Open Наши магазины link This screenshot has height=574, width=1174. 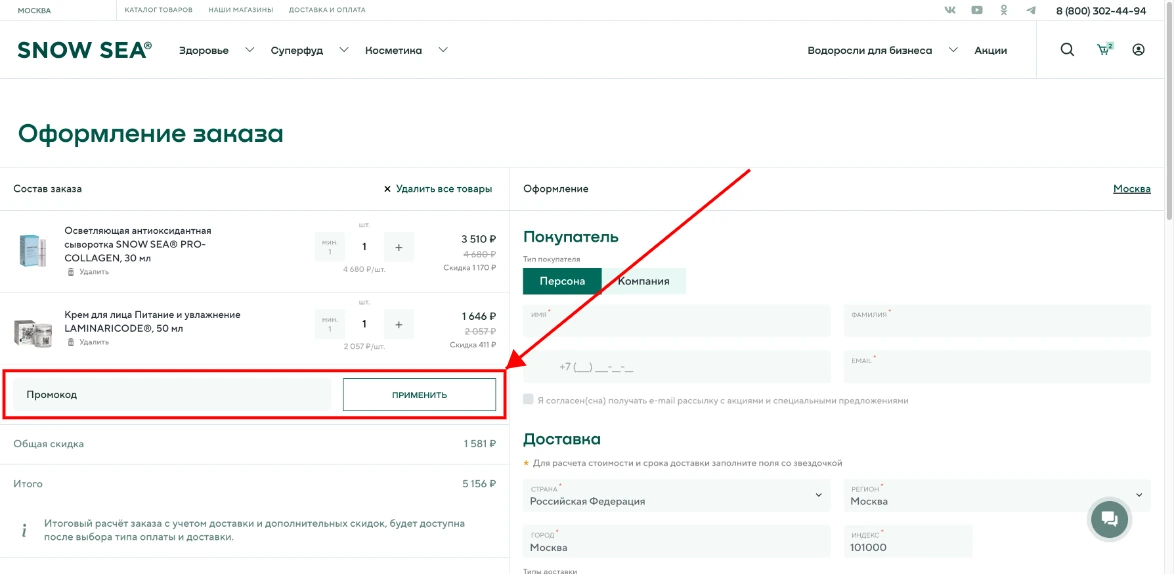[241, 10]
